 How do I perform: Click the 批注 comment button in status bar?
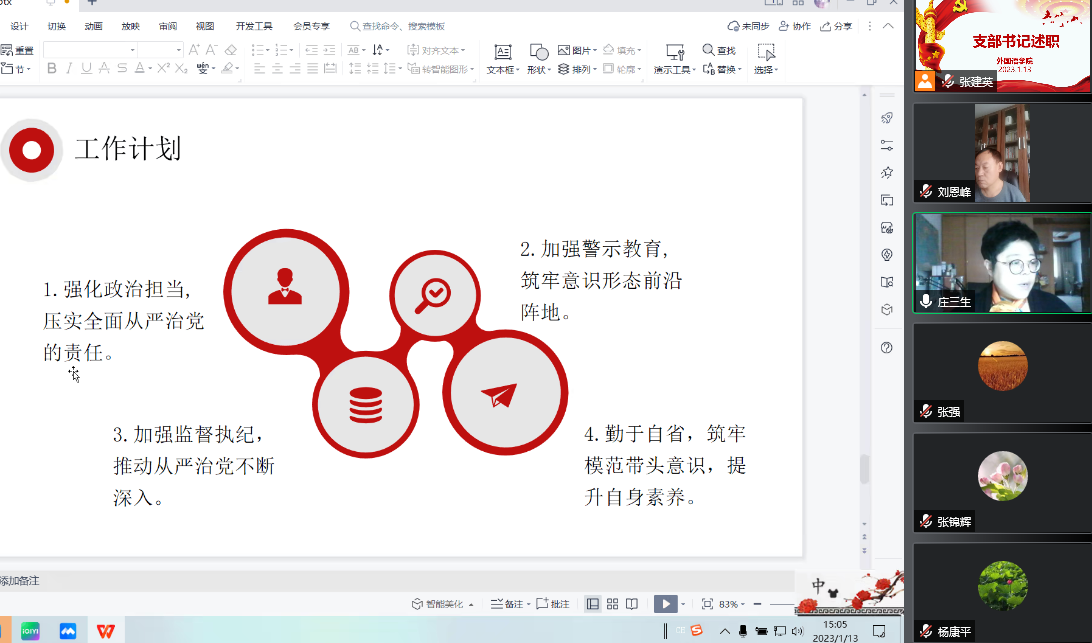553,604
